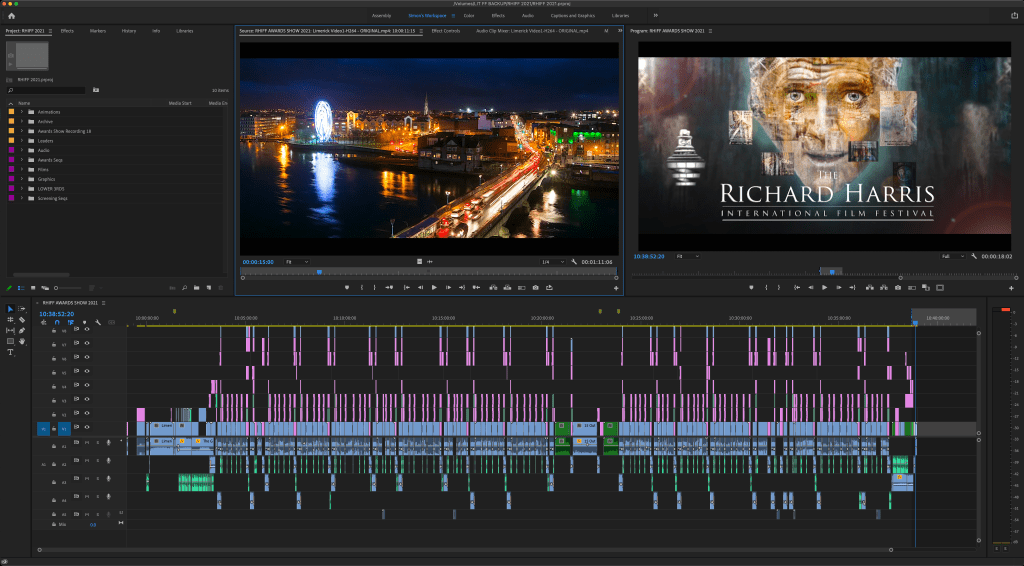Pick the Track Select Forward tool
1024x566 pixels.
coord(22,309)
